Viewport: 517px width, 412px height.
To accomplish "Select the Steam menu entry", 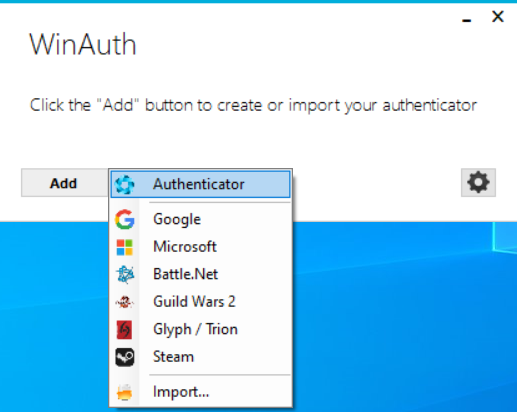I will click(201, 357).
